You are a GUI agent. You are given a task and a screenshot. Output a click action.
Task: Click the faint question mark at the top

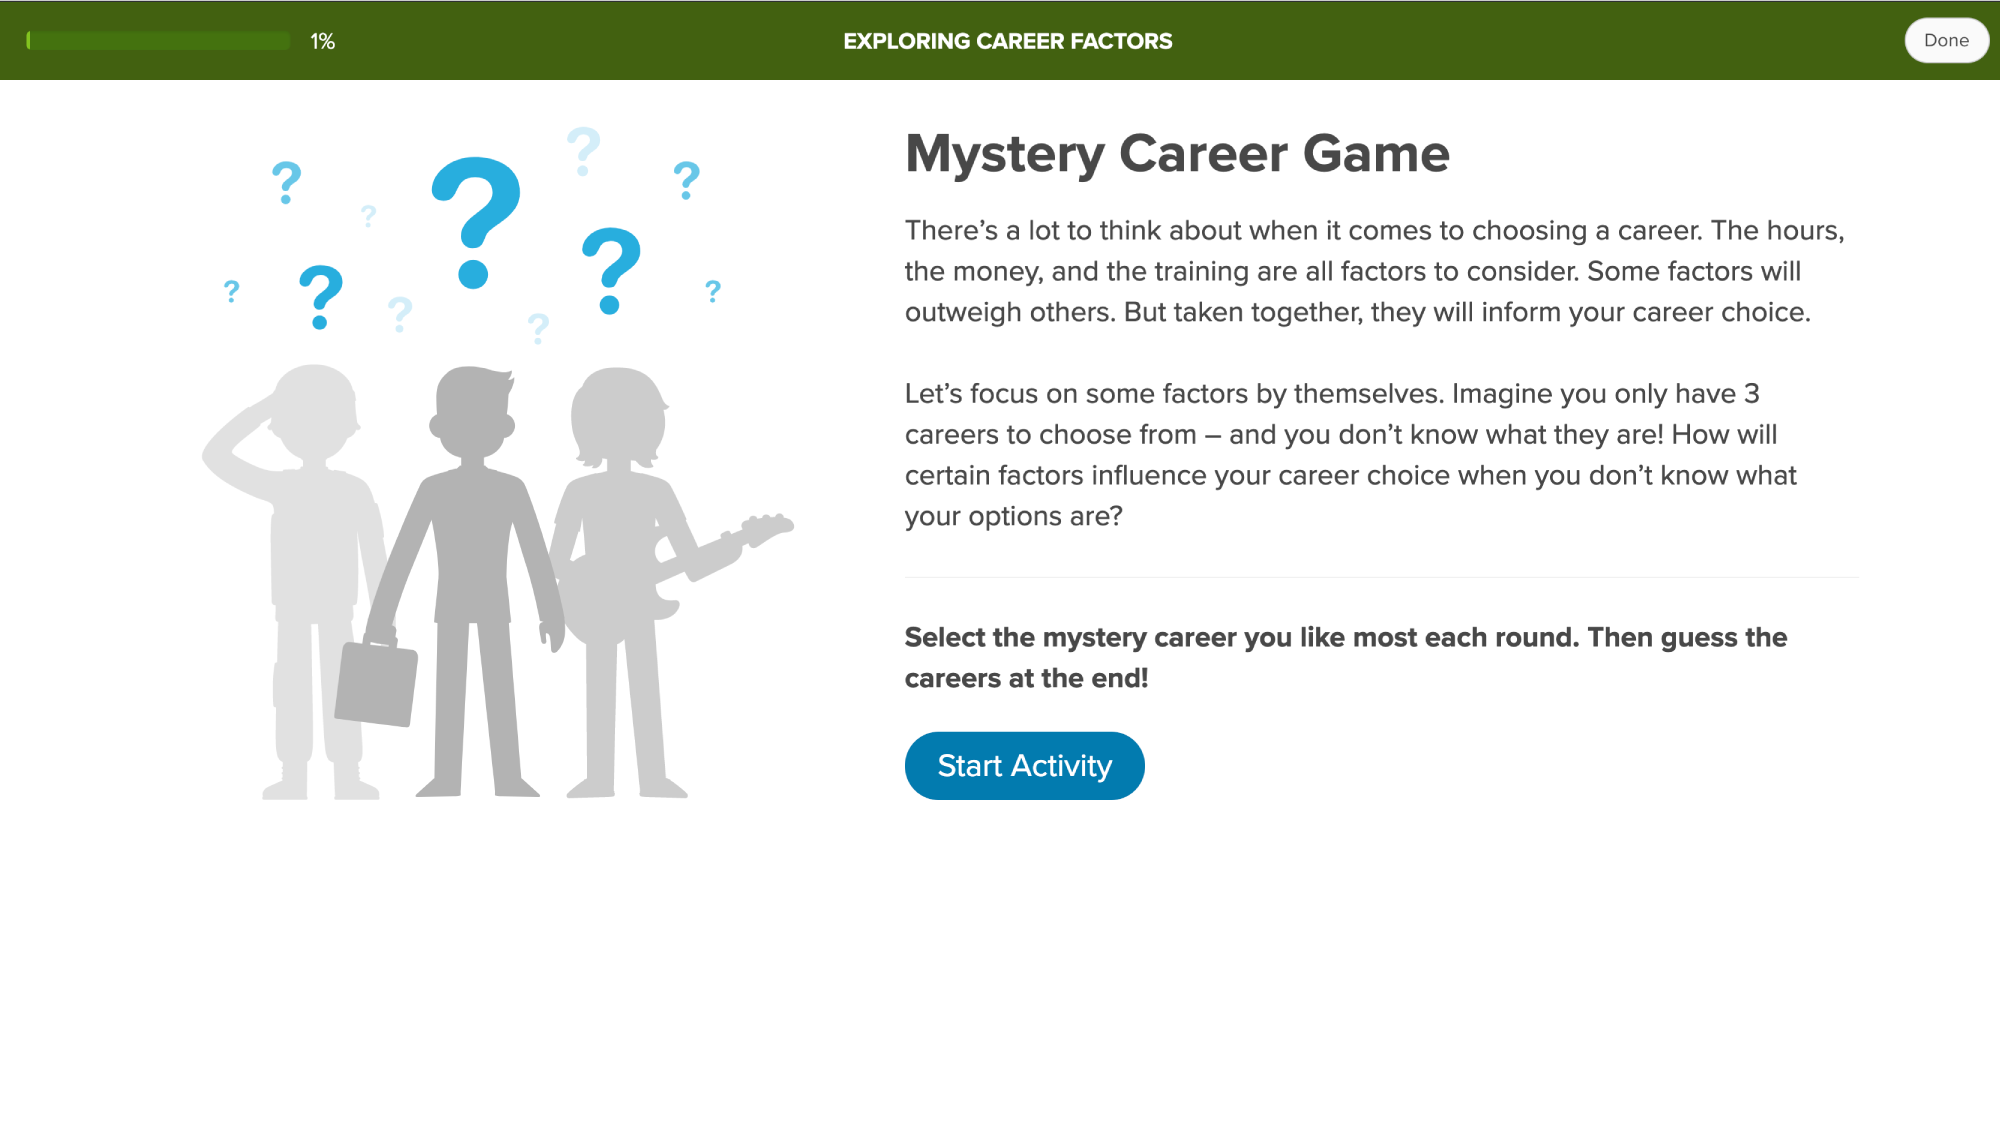tap(583, 151)
